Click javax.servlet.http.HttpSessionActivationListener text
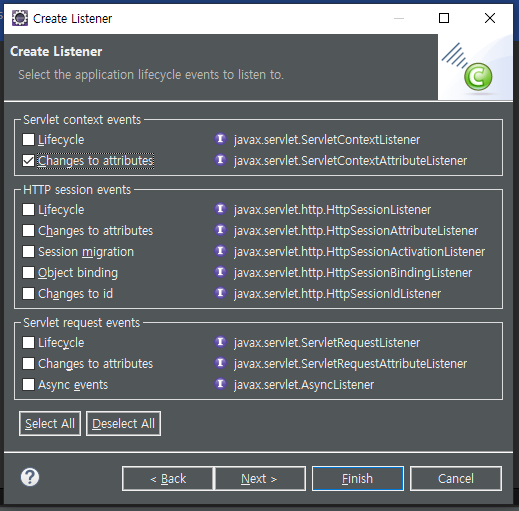519x511 pixels. coord(359,252)
